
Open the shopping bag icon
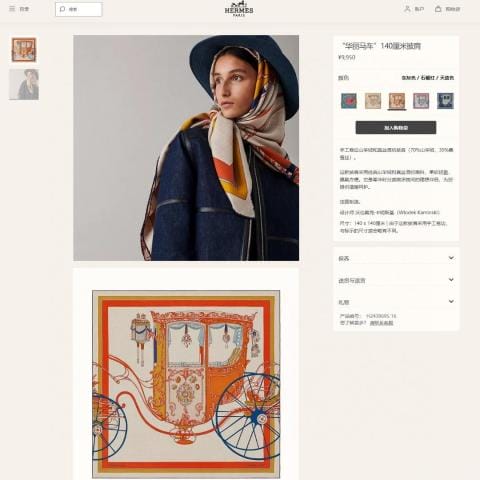point(438,9)
